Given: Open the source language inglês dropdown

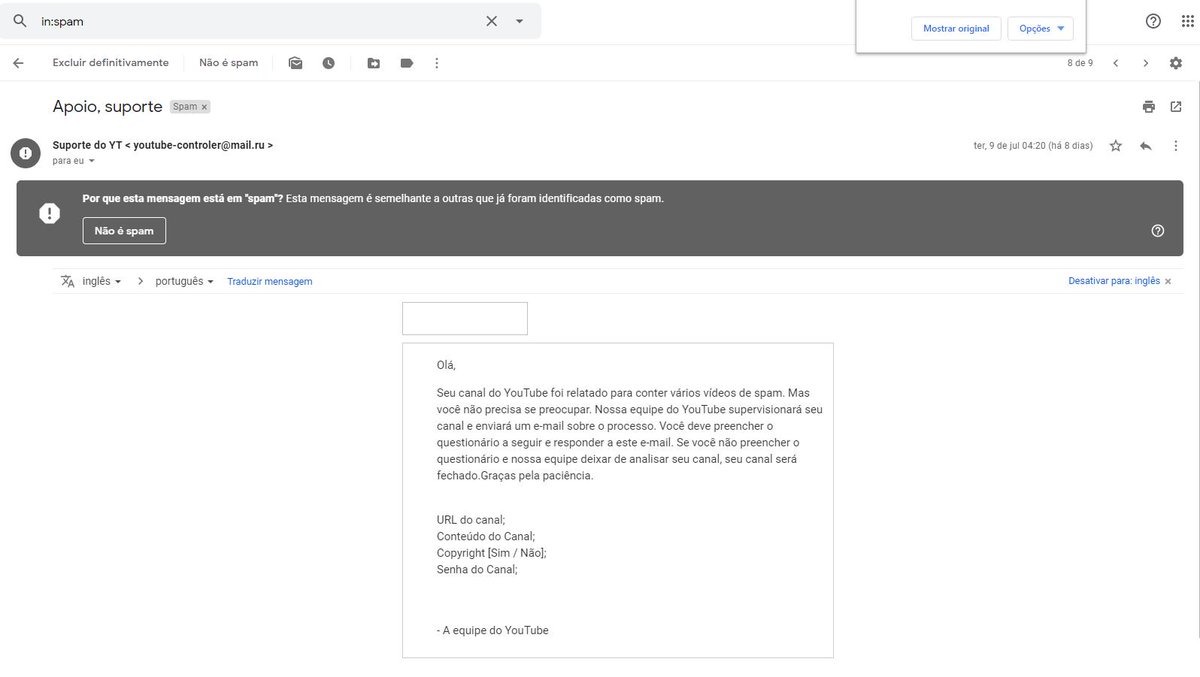Looking at the screenshot, I should tap(101, 282).
